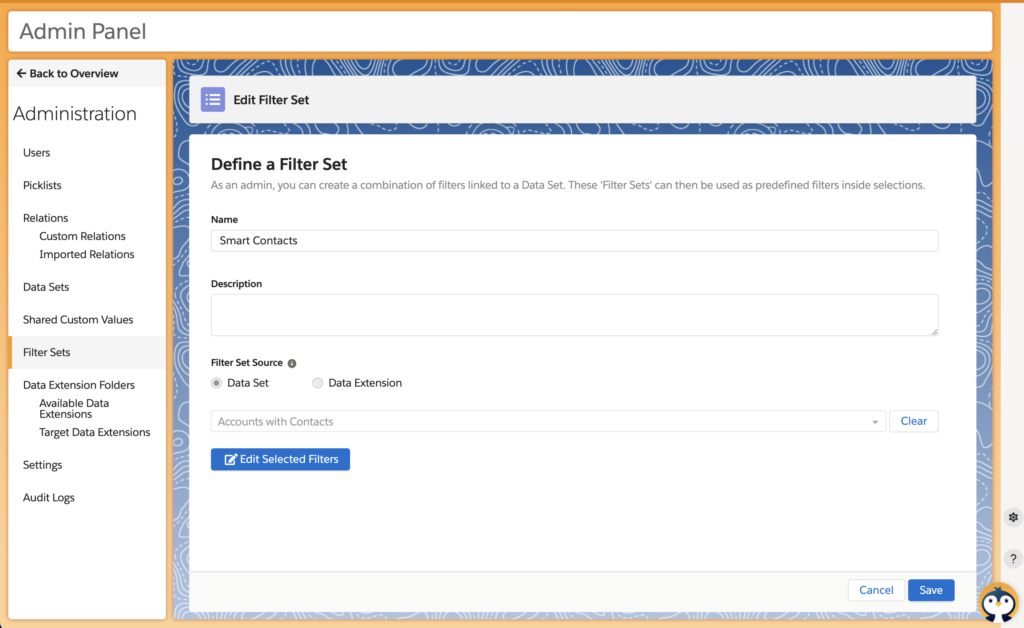Screen dimensions: 1024x628
Task: Open Imported Relations page
Action: pyautogui.click(x=86, y=255)
